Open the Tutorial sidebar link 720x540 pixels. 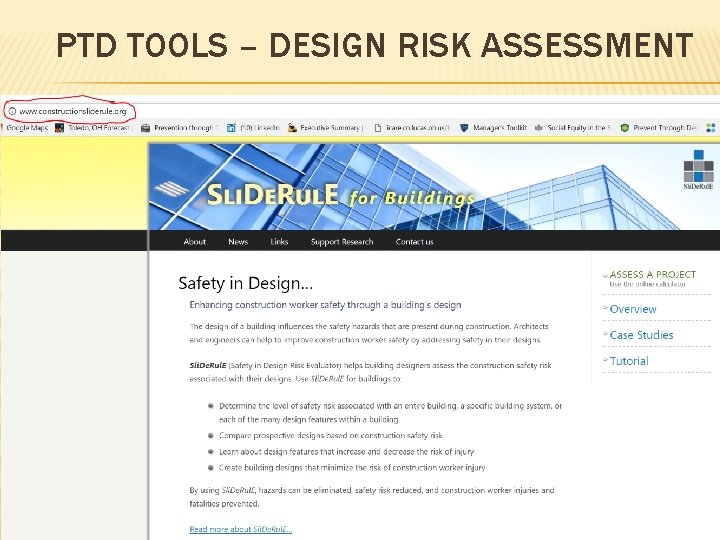(x=629, y=361)
